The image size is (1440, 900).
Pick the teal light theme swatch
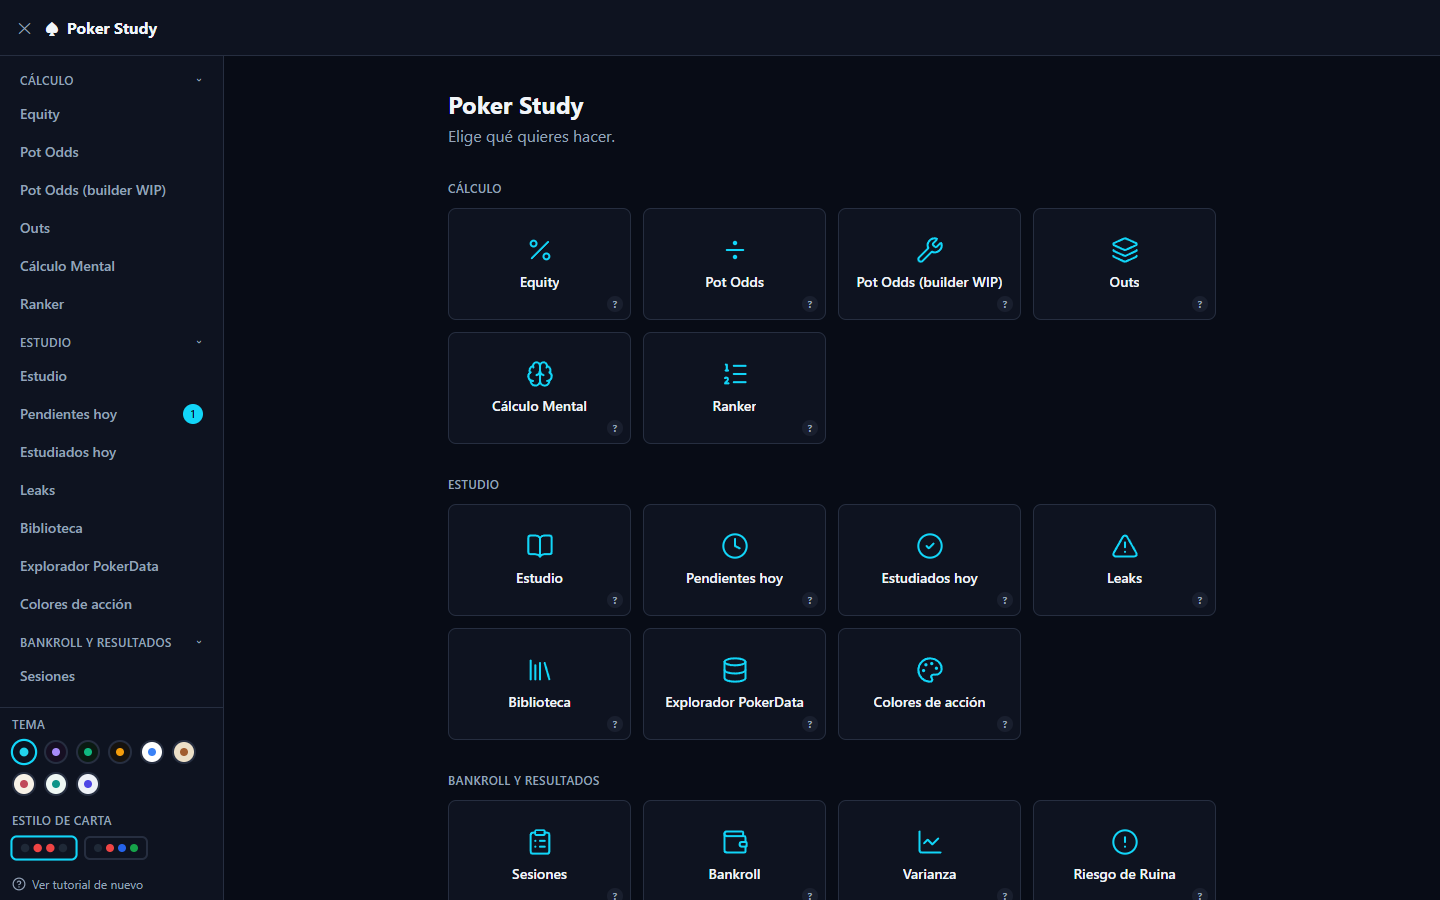point(56,784)
